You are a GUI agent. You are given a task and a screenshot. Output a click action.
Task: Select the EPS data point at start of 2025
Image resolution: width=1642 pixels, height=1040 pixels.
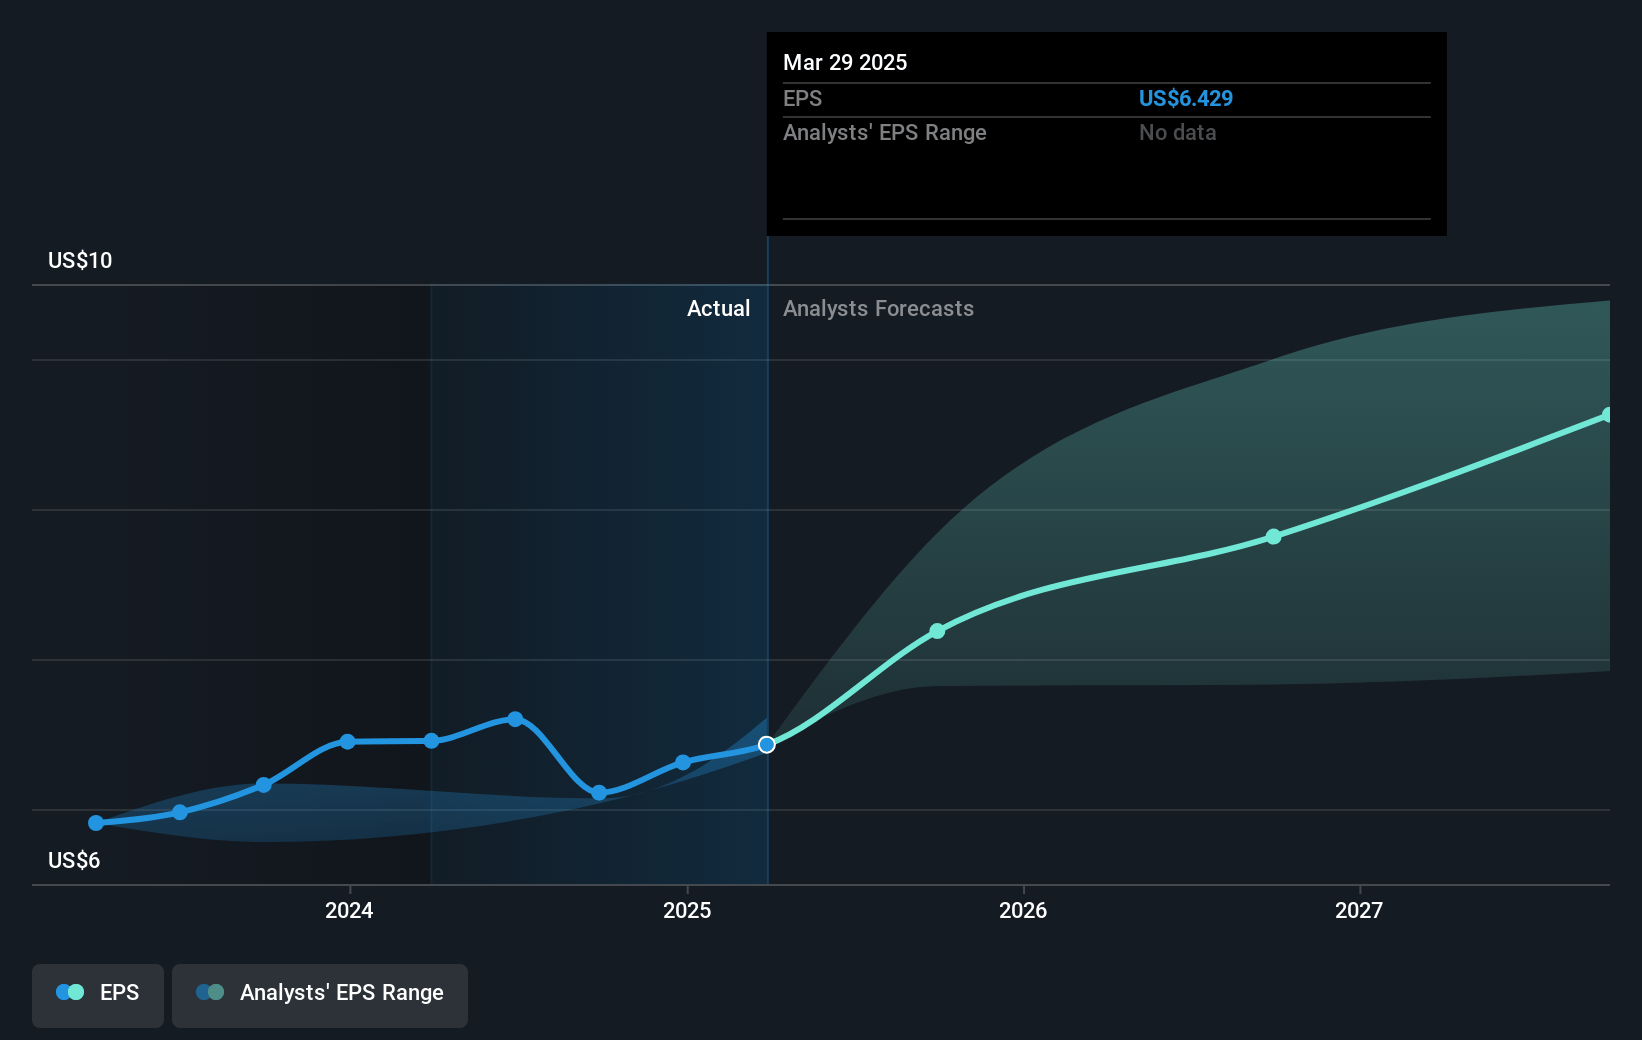click(x=683, y=762)
